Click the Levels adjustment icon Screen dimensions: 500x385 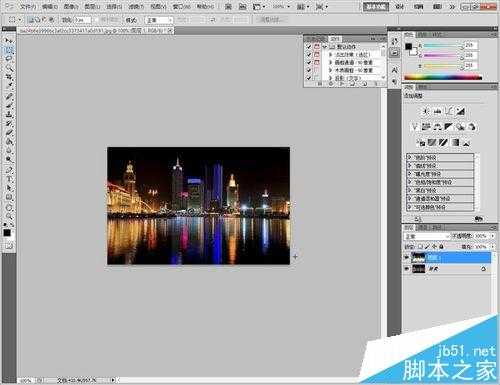click(x=438, y=111)
